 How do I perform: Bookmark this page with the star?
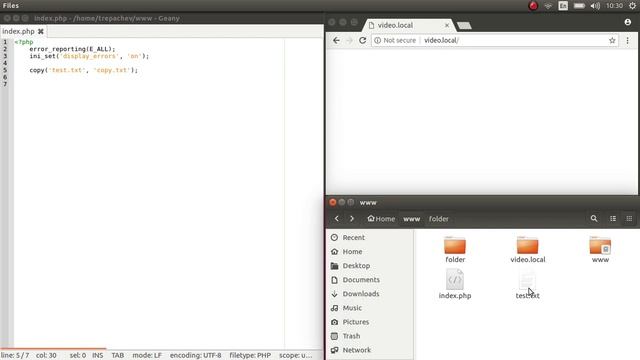612,40
